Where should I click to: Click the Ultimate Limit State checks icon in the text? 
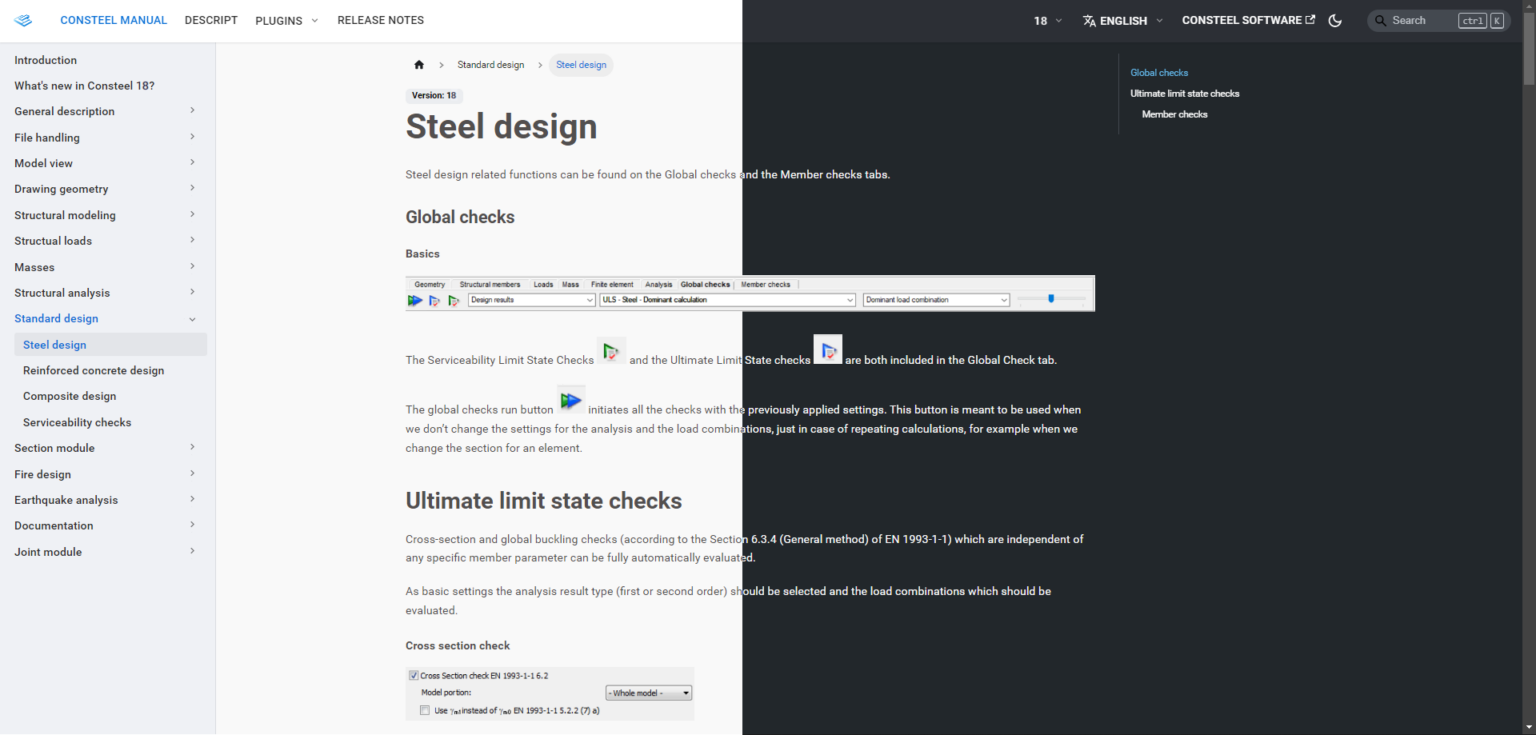828,350
